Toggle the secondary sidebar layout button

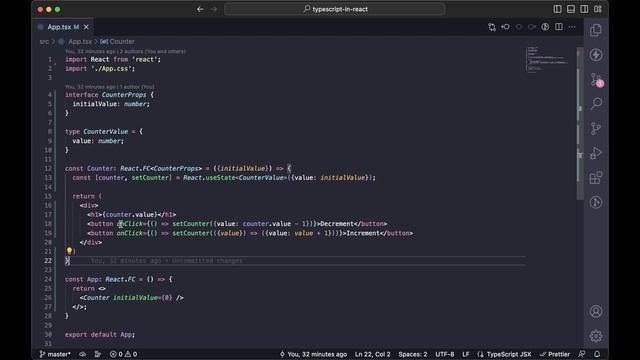click(584, 9)
